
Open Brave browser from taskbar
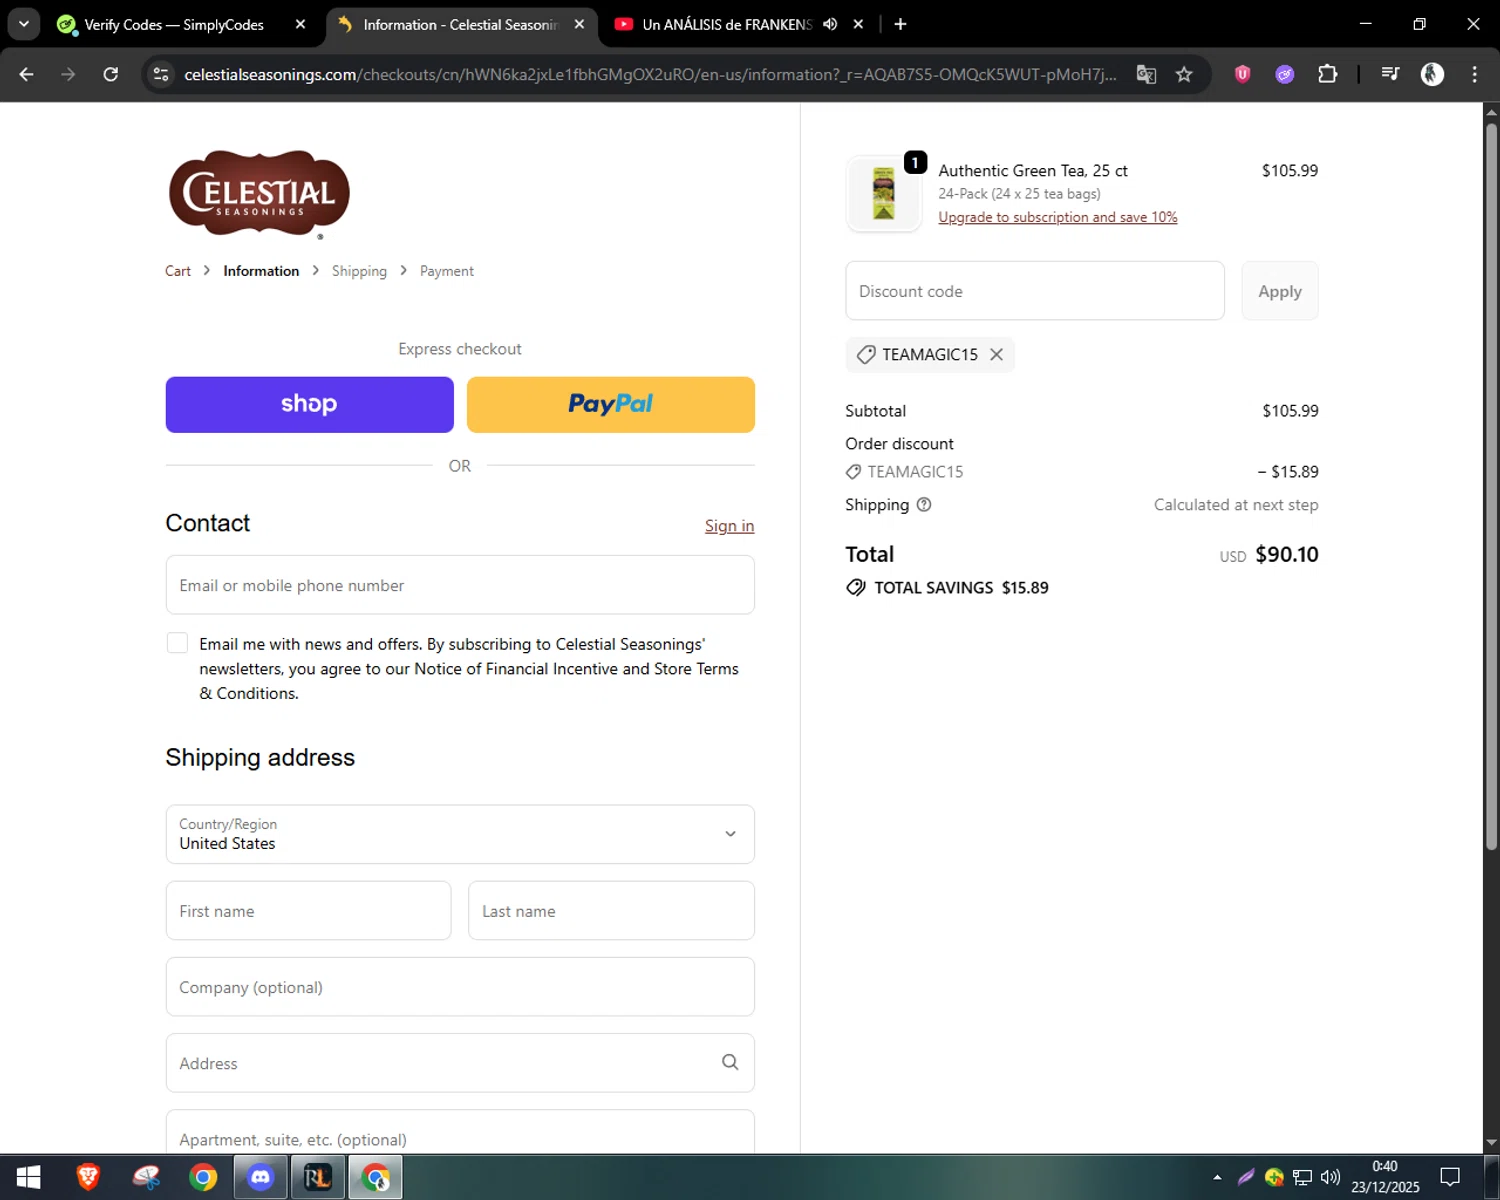[x=88, y=1178]
